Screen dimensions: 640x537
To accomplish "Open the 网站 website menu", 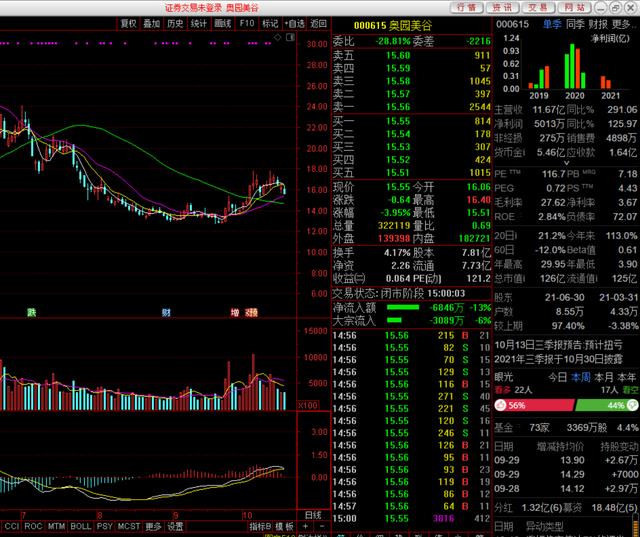I will coord(575,7).
